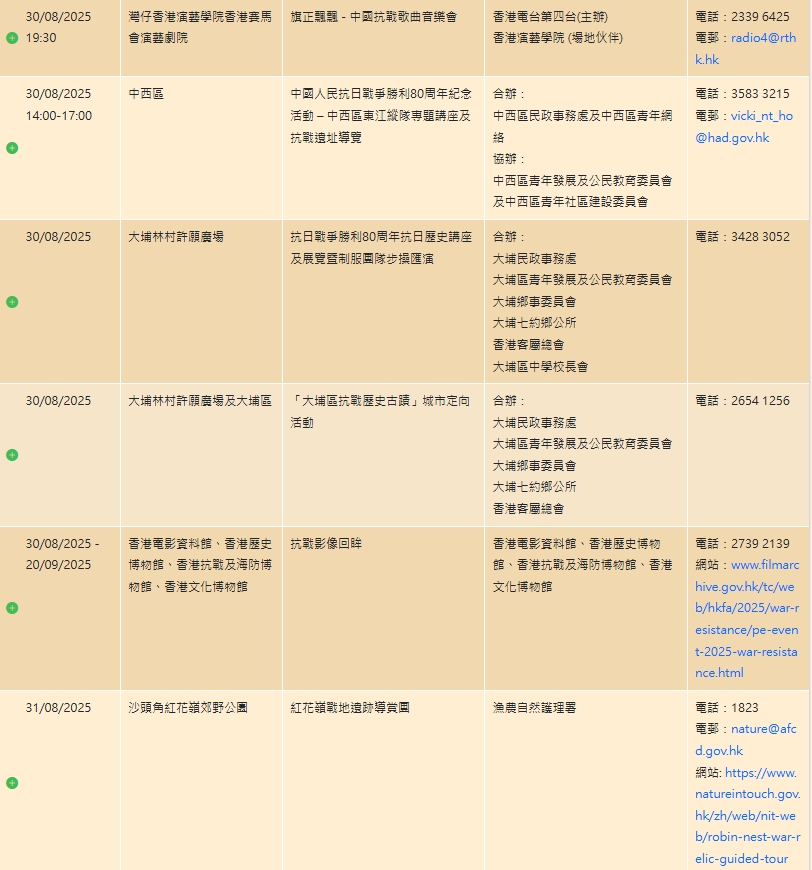Select the venue text 沙頭角紅花嶺郊野公園
812x870 pixels.
[x=188, y=708]
